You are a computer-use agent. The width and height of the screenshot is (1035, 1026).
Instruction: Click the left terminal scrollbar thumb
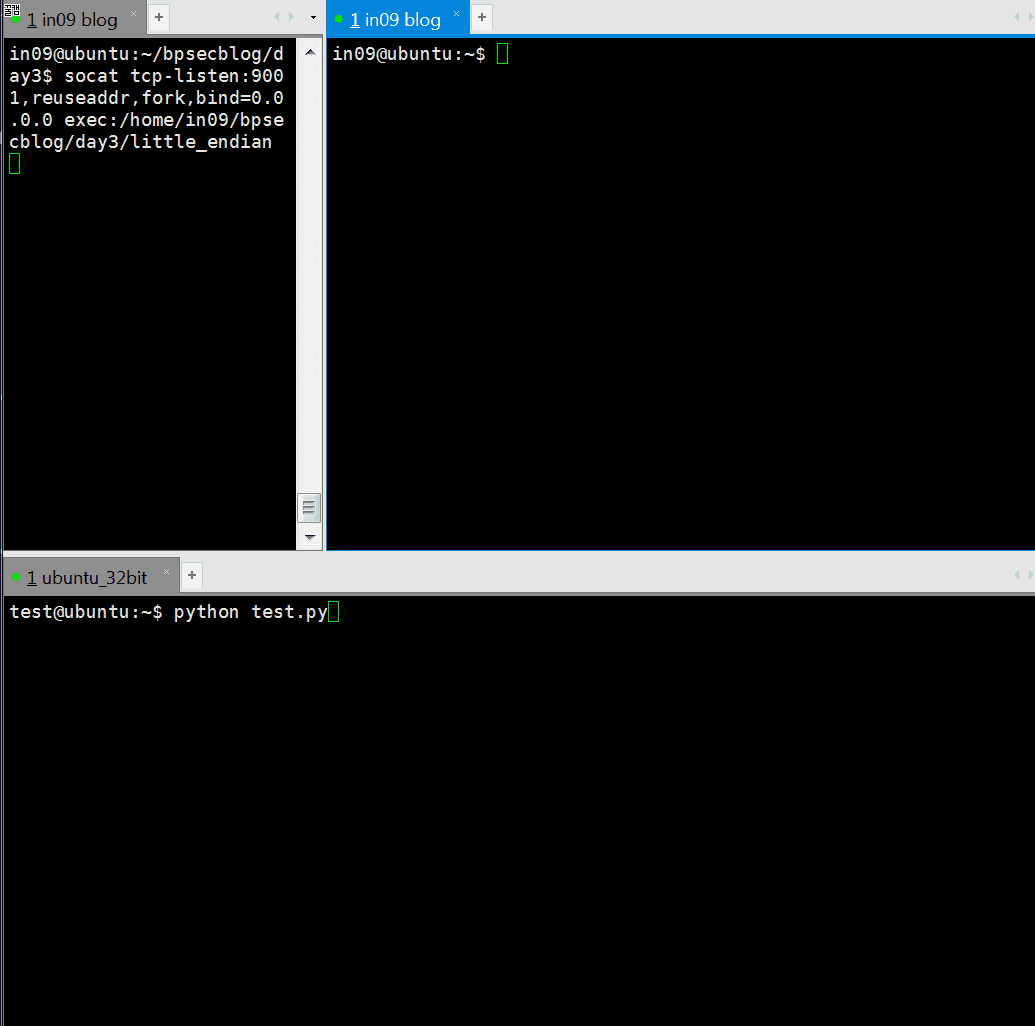pyautogui.click(x=309, y=508)
